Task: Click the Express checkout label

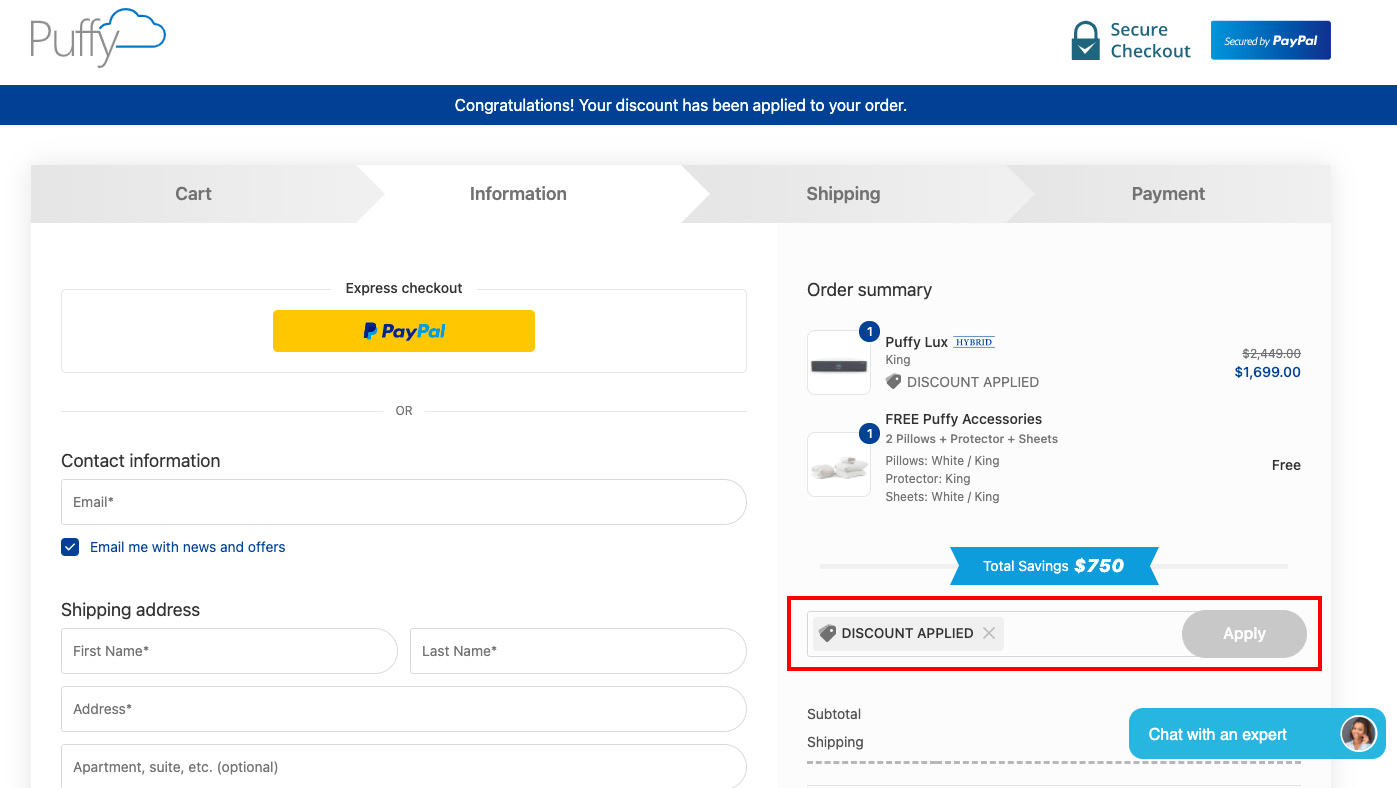Action: point(404,288)
